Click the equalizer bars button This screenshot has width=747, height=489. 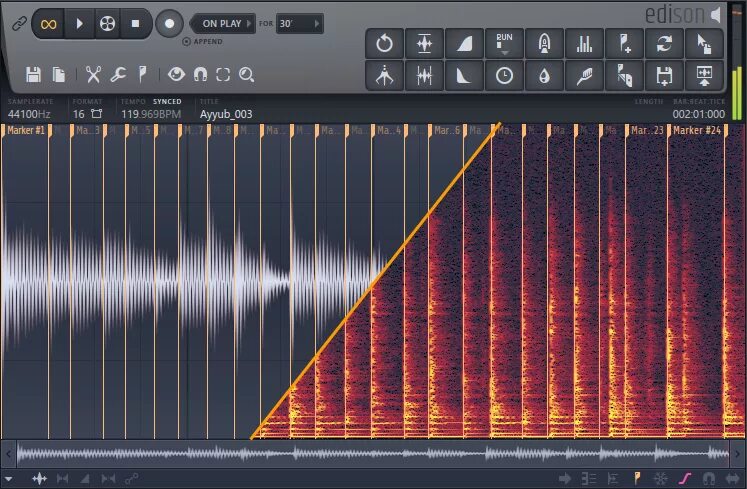pos(584,44)
